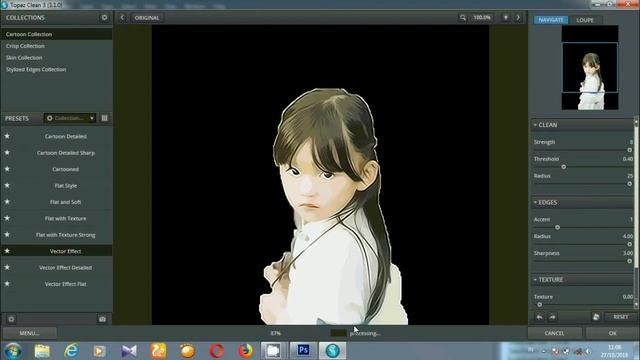Click favorite star for Vector Effect Flat
Viewport: 640px width, 360px height.
tap(7, 283)
